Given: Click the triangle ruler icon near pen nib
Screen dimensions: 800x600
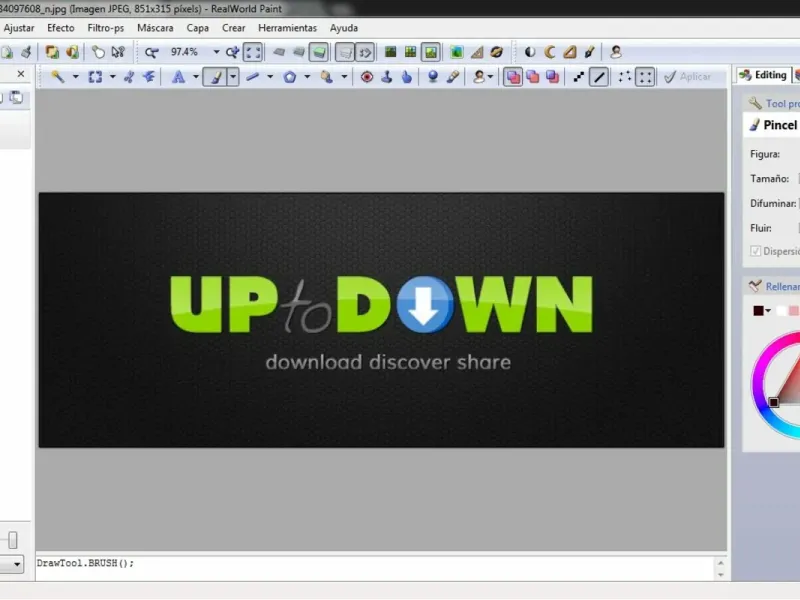Looking at the screenshot, I should point(570,52).
